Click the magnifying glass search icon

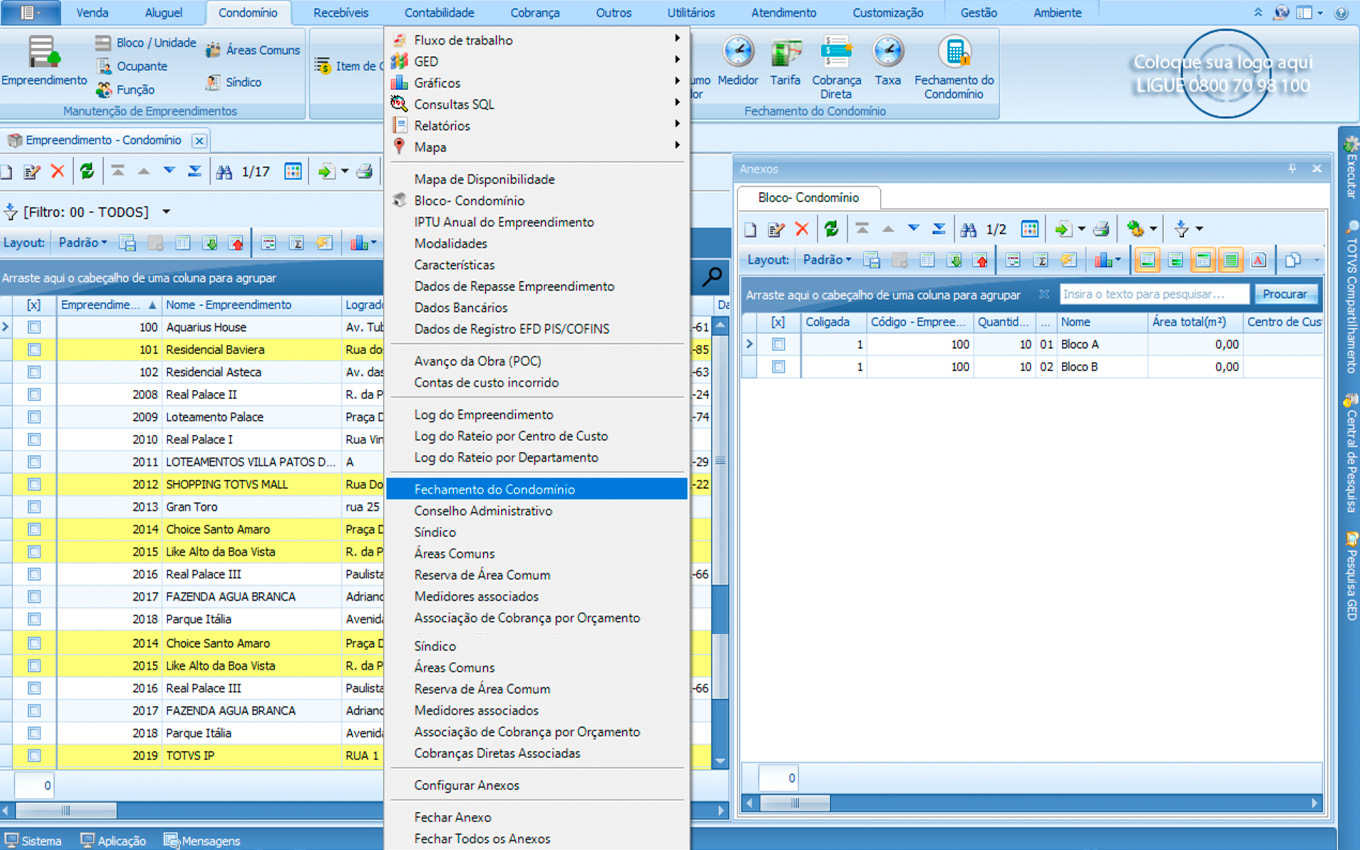pyautogui.click(x=712, y=277)
